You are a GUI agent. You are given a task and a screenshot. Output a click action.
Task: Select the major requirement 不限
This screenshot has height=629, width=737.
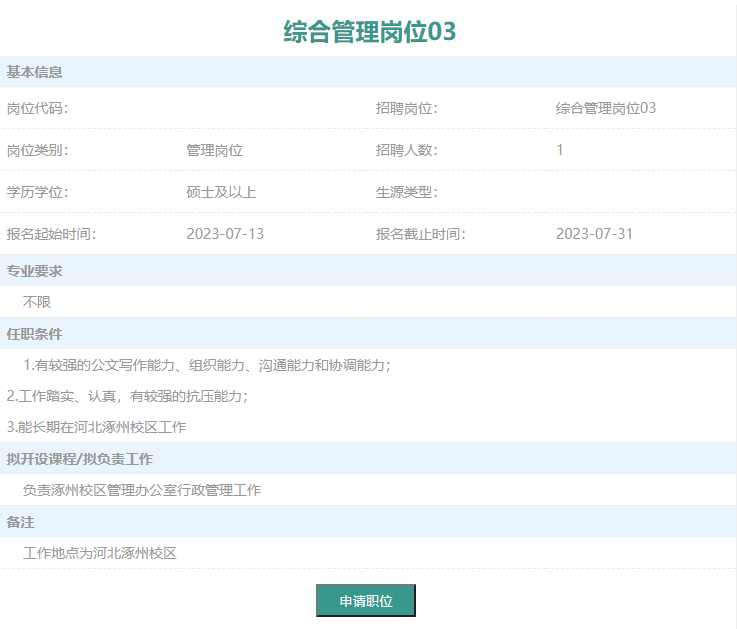click(x=37, y=302)
